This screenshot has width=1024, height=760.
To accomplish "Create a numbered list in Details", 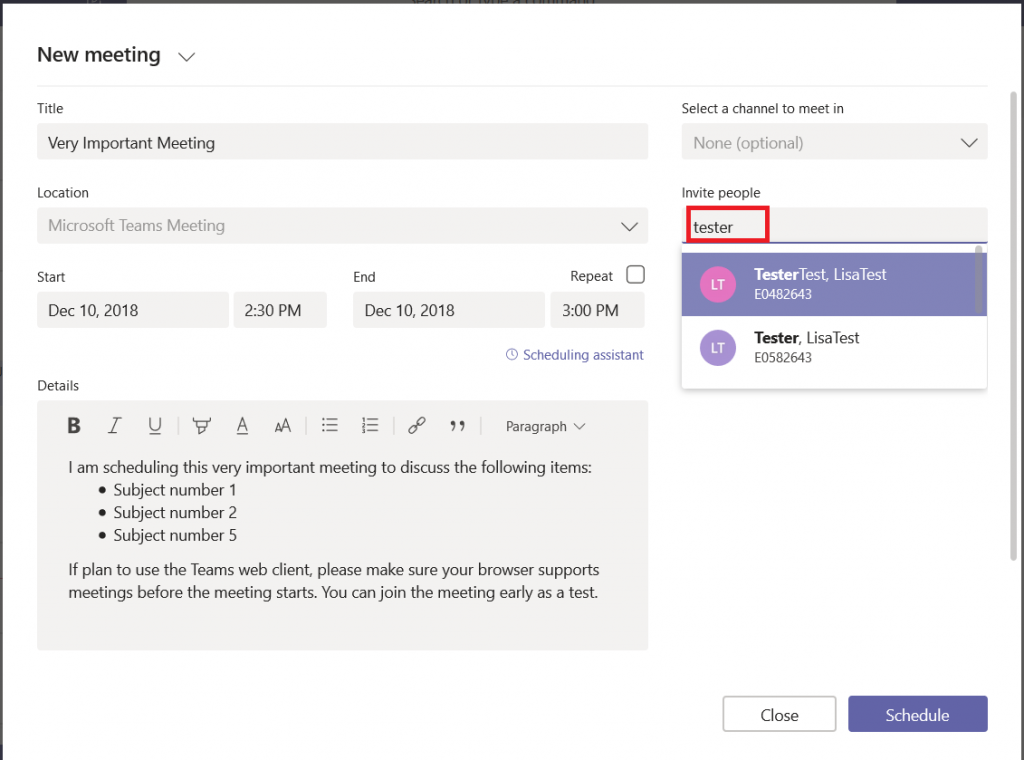I will (370, 425).
